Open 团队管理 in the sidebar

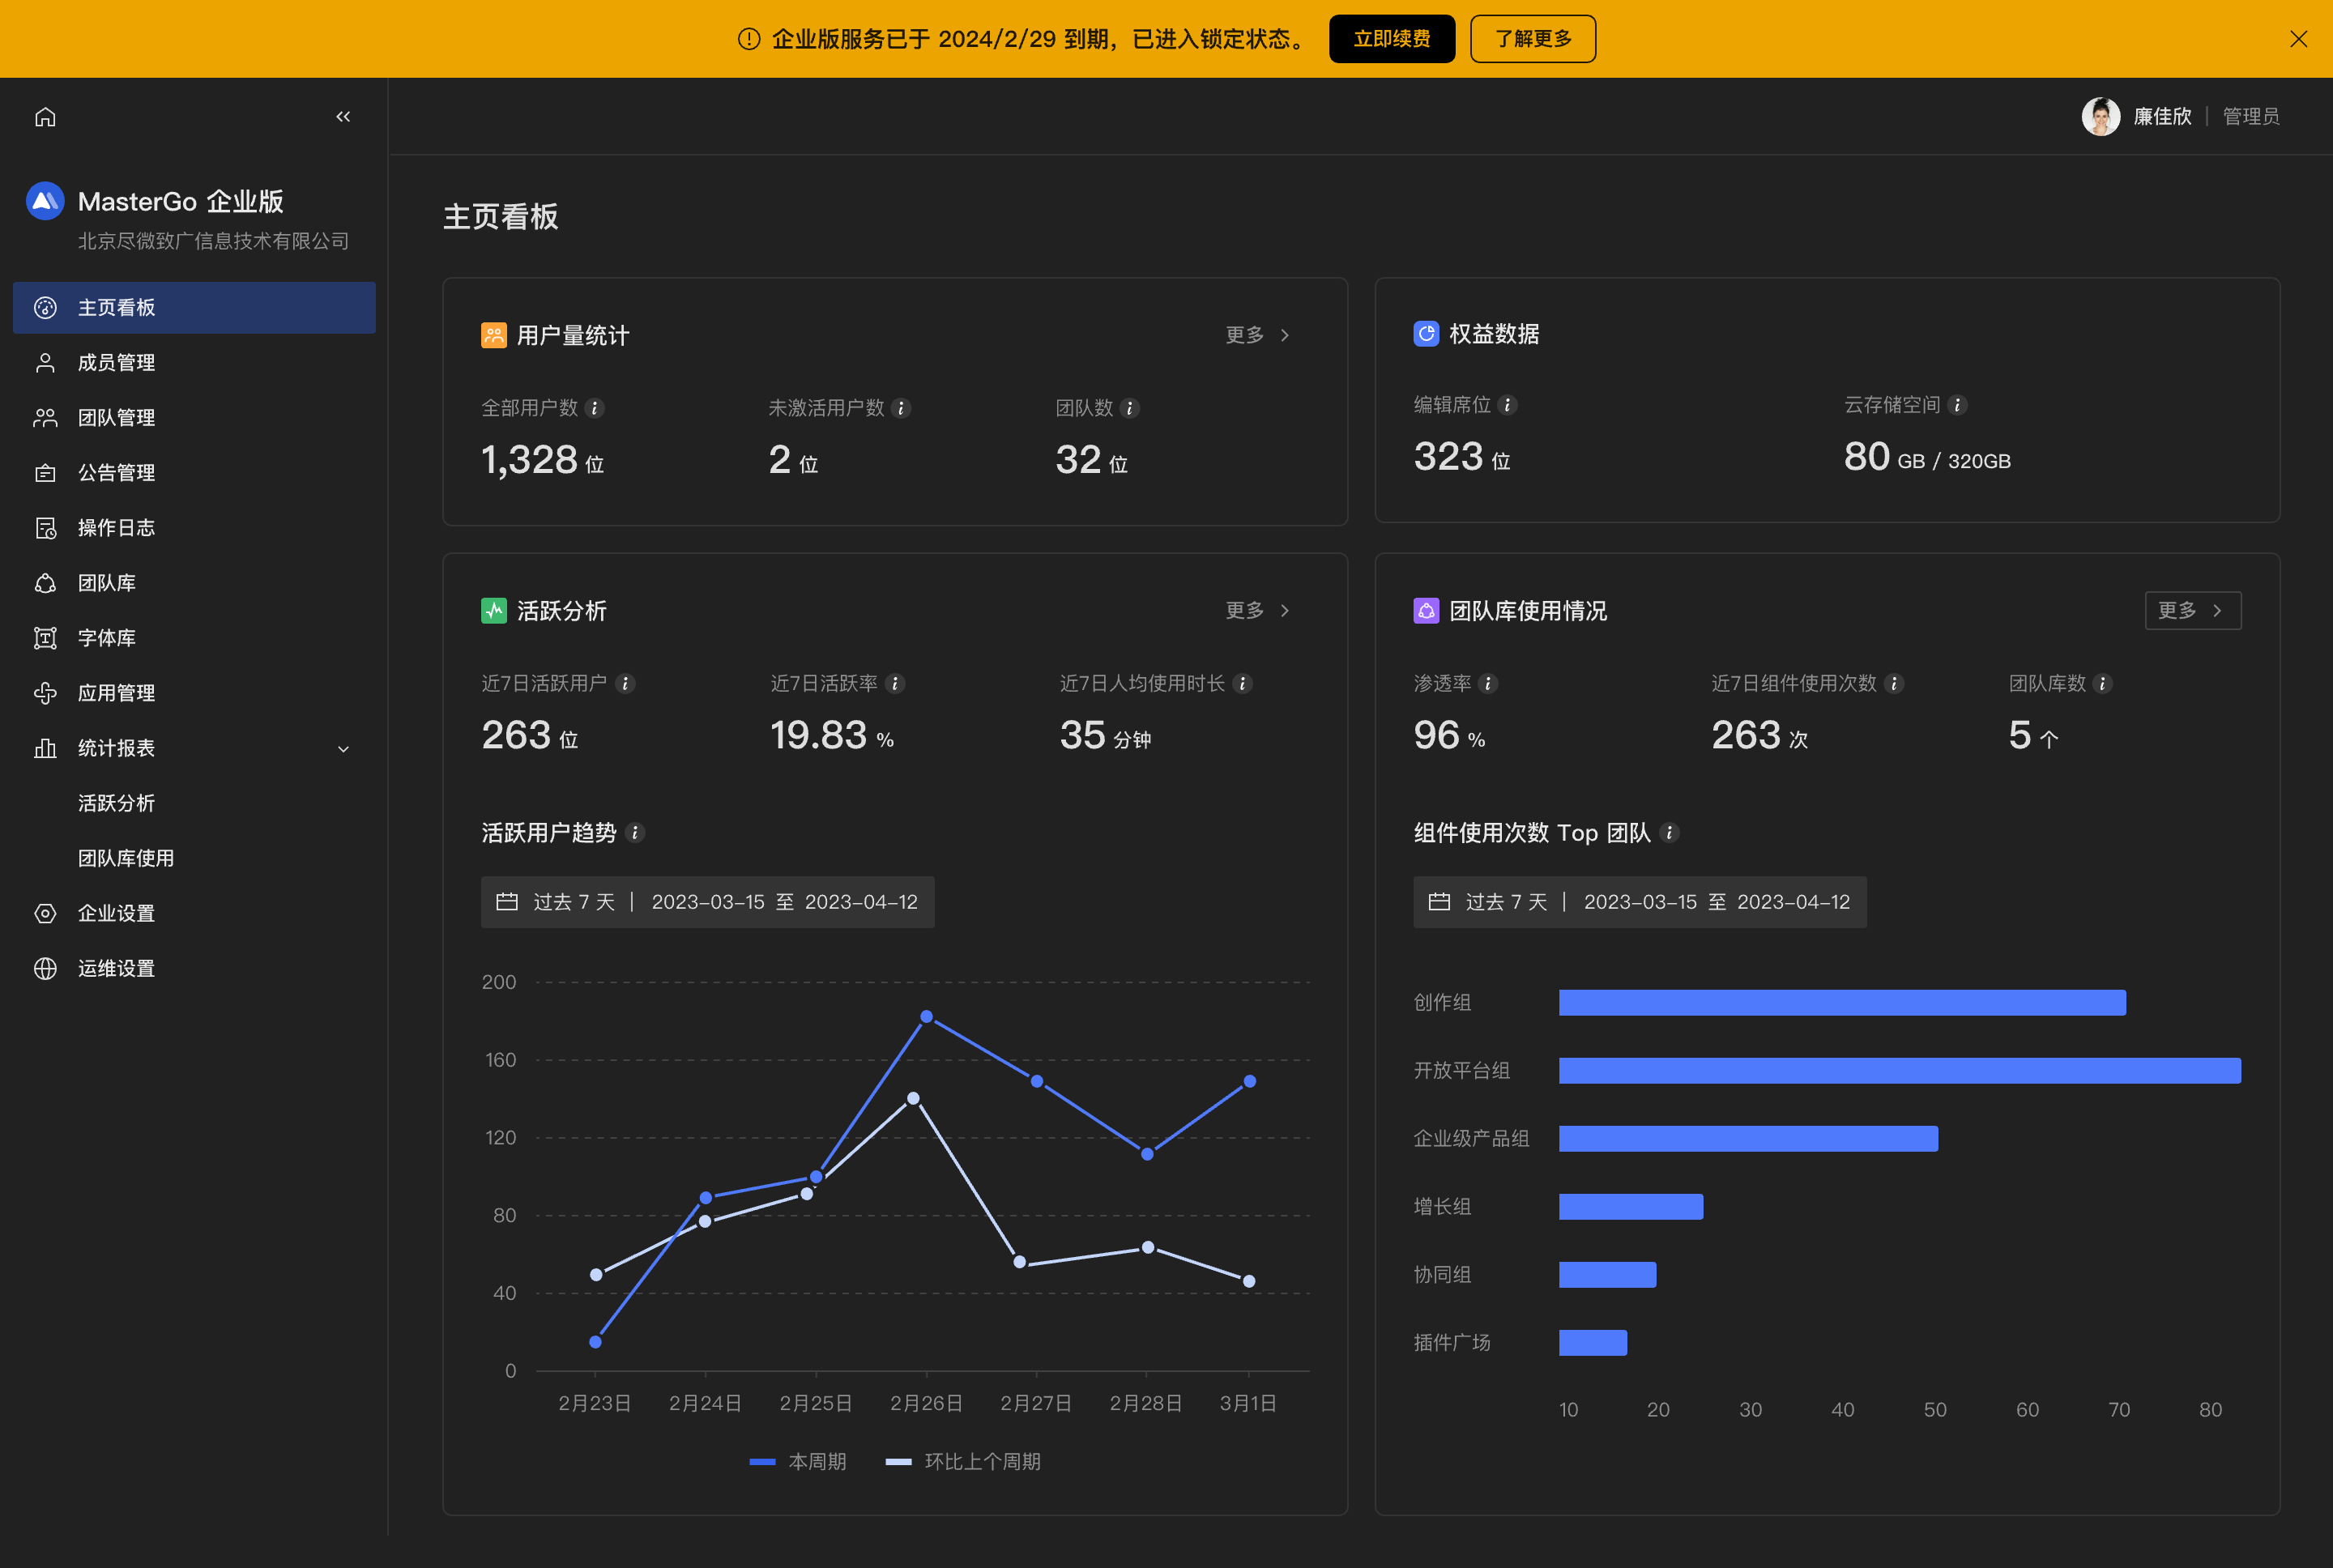point(194,417)
